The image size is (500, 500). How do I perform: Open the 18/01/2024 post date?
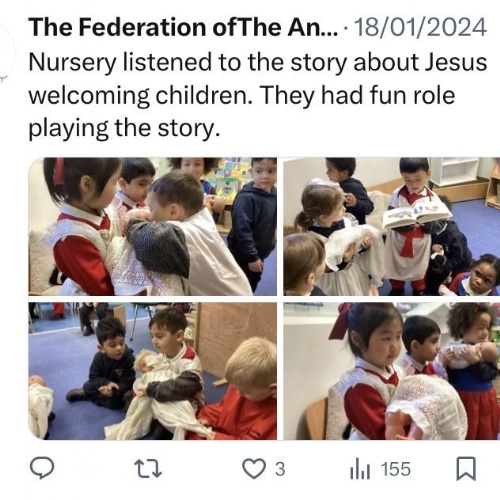(x=420, y=27)
